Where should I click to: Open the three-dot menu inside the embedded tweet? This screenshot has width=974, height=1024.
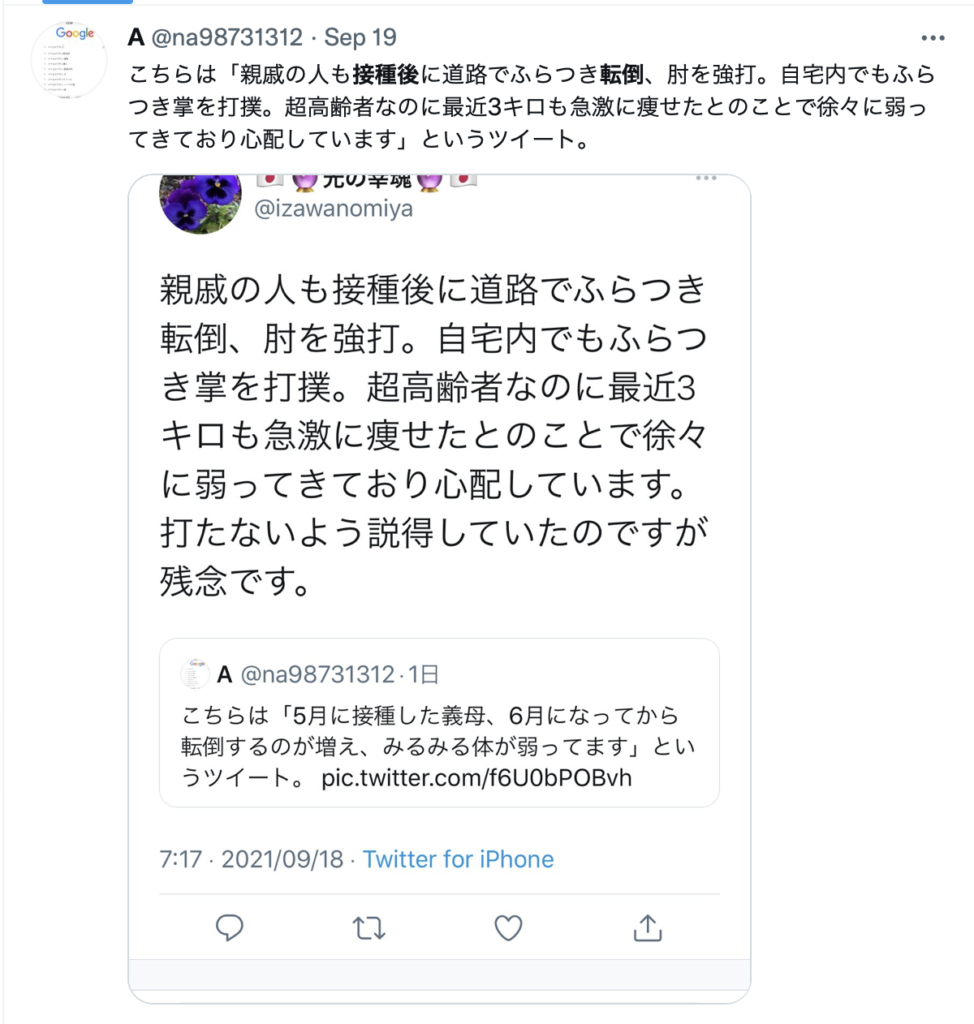pyautogui.click(x=706, y=178)
